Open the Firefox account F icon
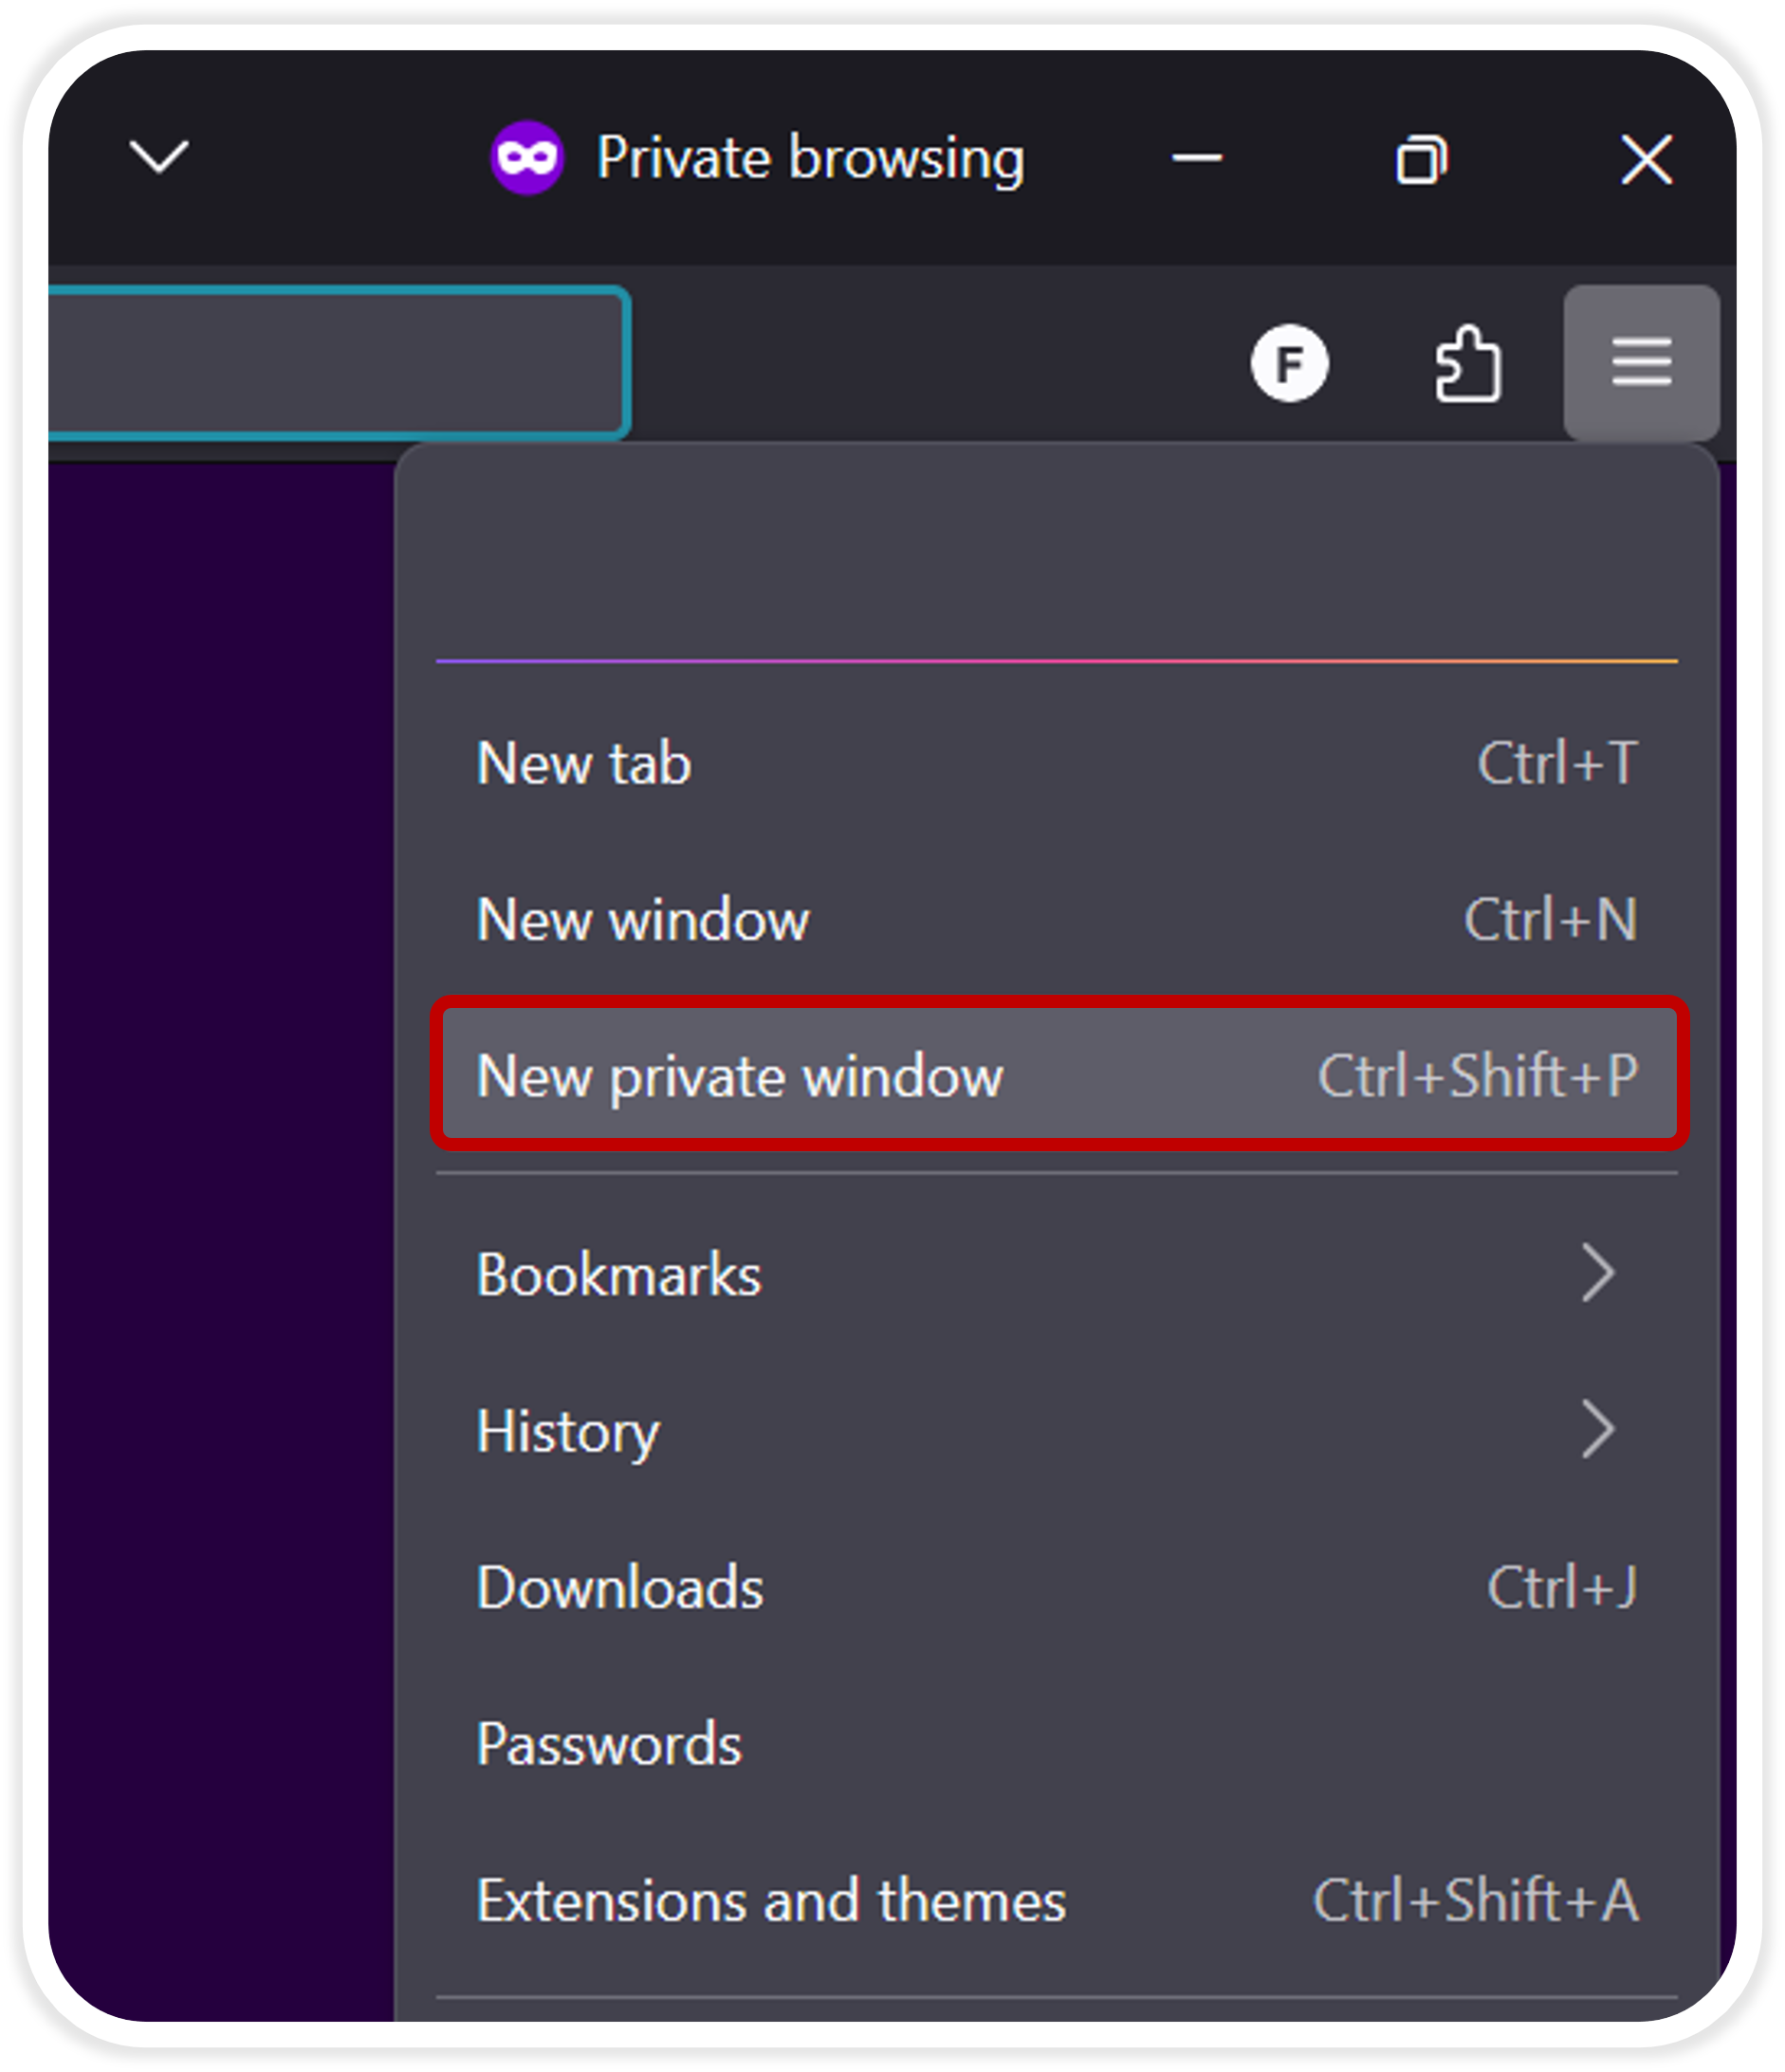This screenshot has width=1785, height=2072. pos(1289,363)
